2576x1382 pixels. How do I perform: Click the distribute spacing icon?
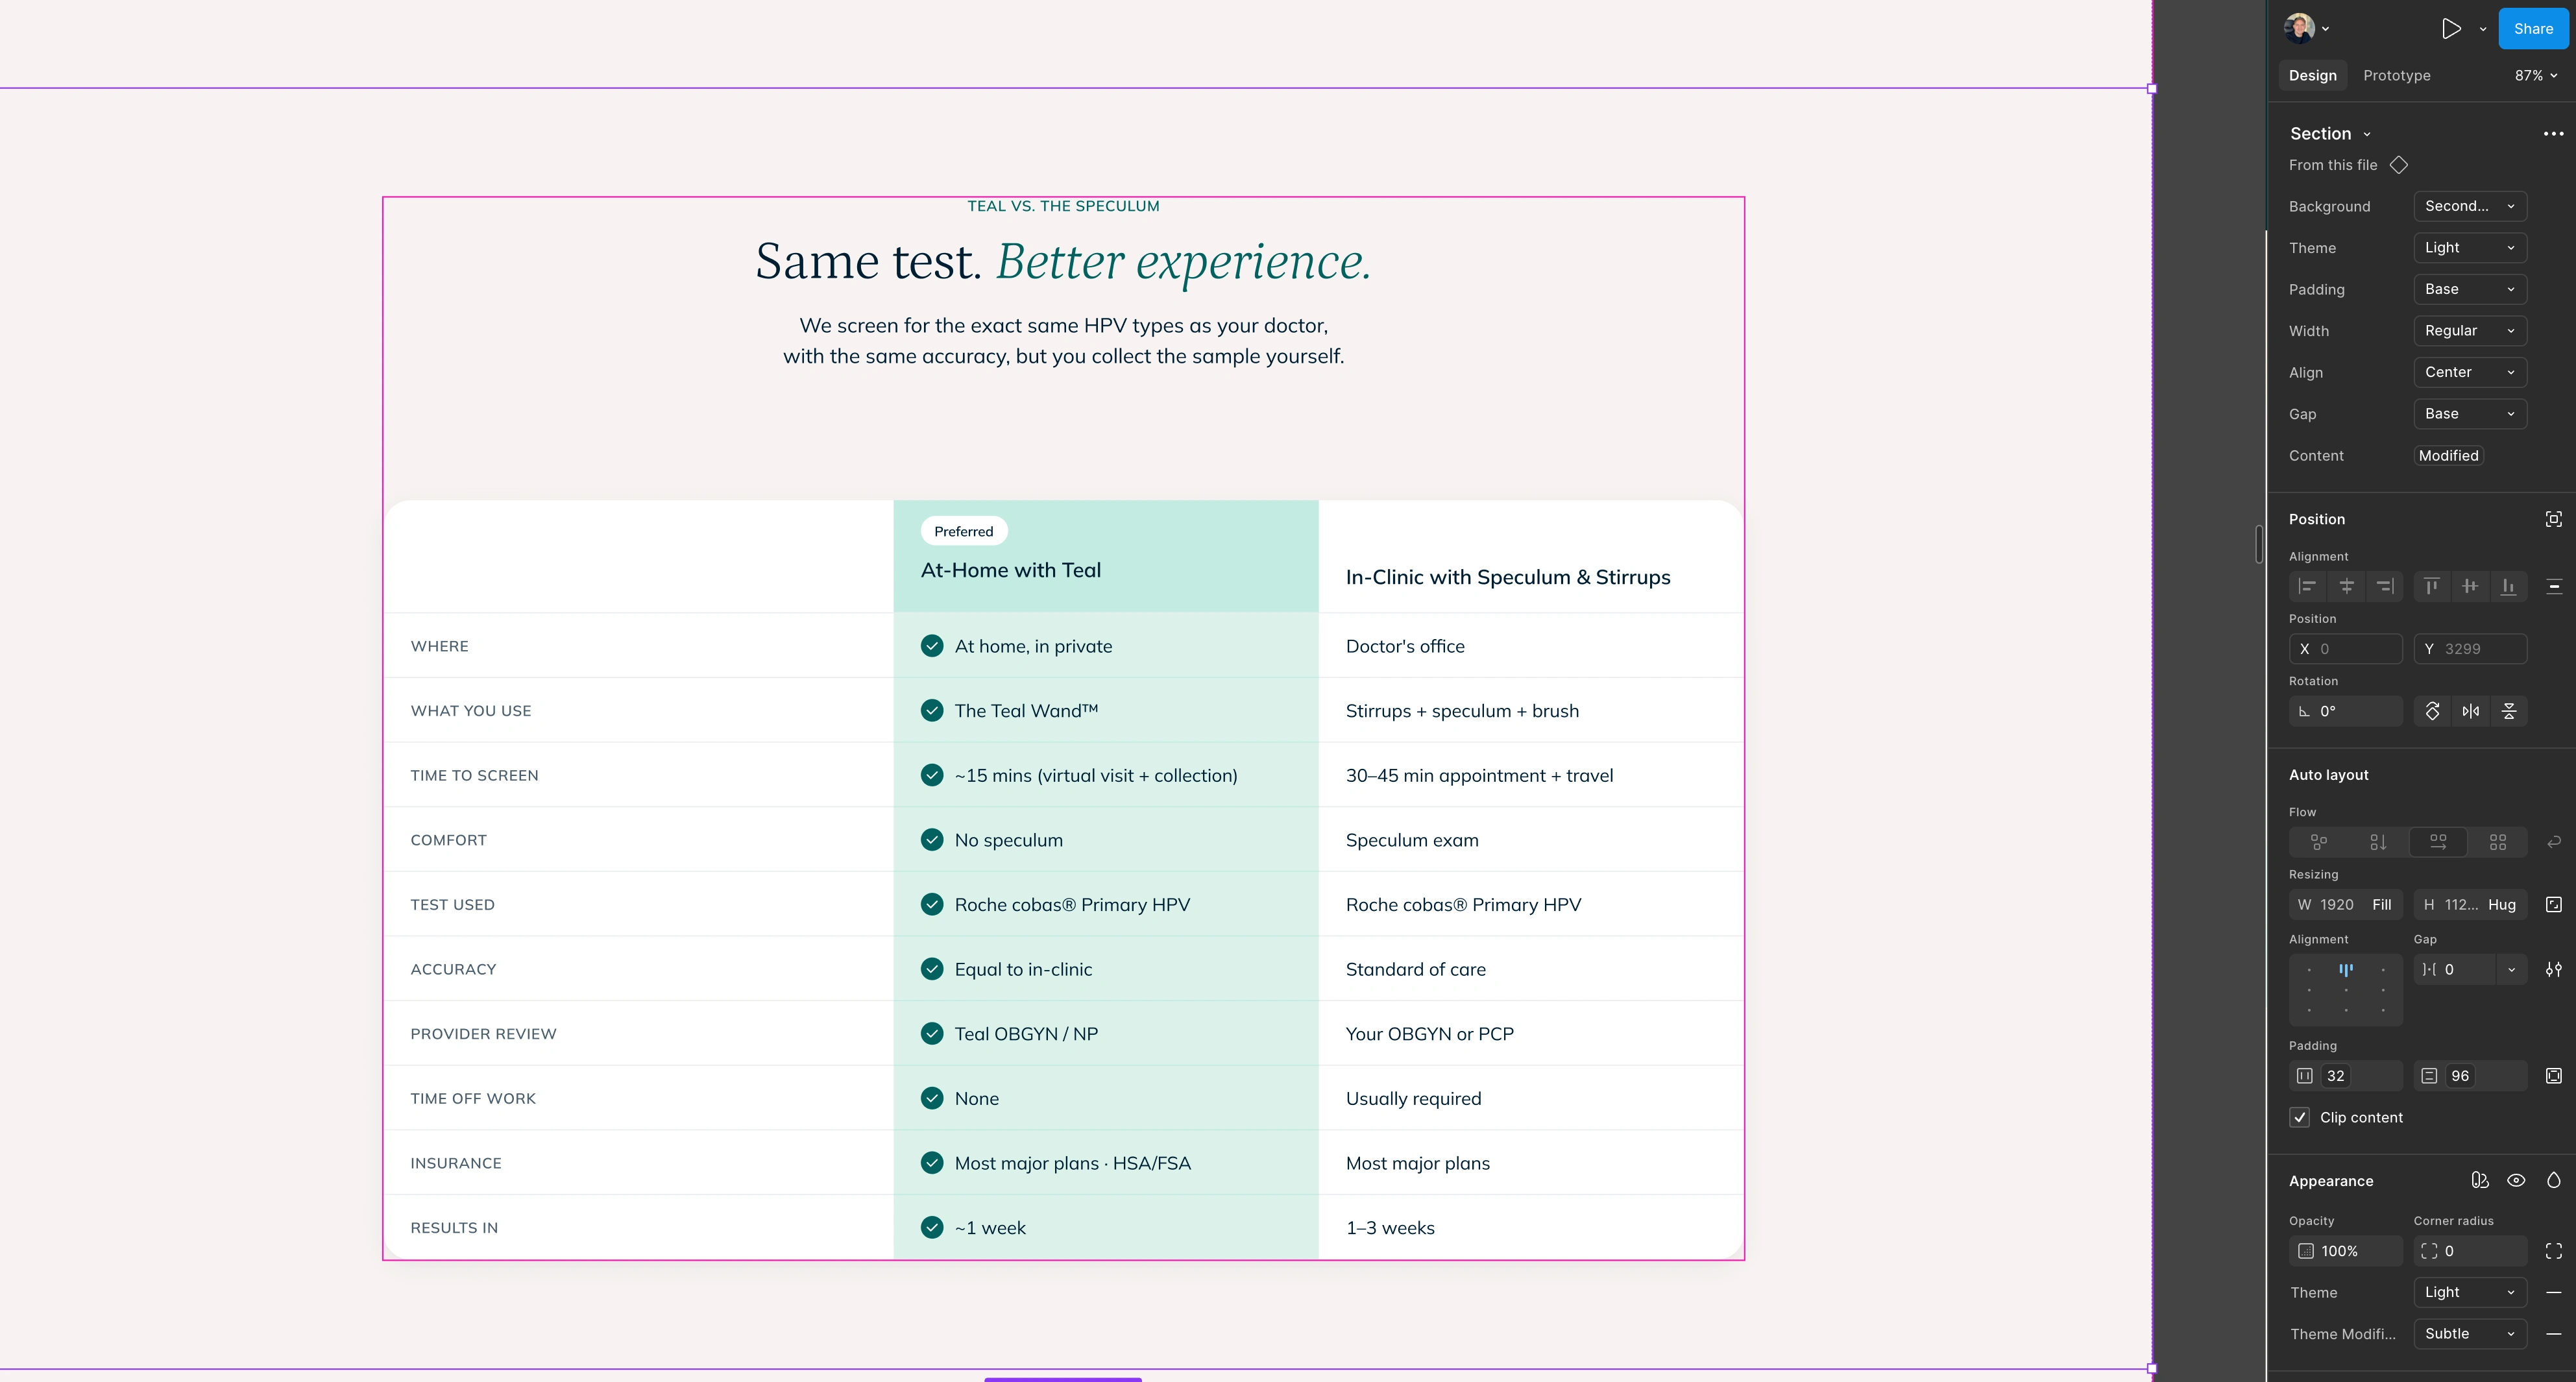coord(2553,587)
